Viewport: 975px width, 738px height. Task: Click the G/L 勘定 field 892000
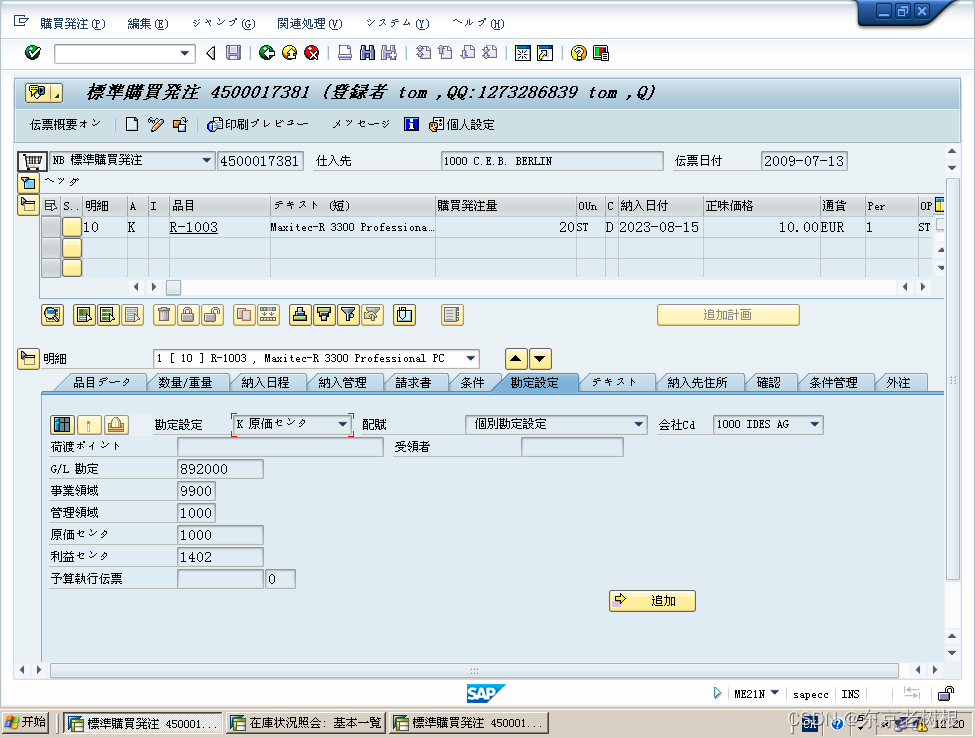(220, 469)
